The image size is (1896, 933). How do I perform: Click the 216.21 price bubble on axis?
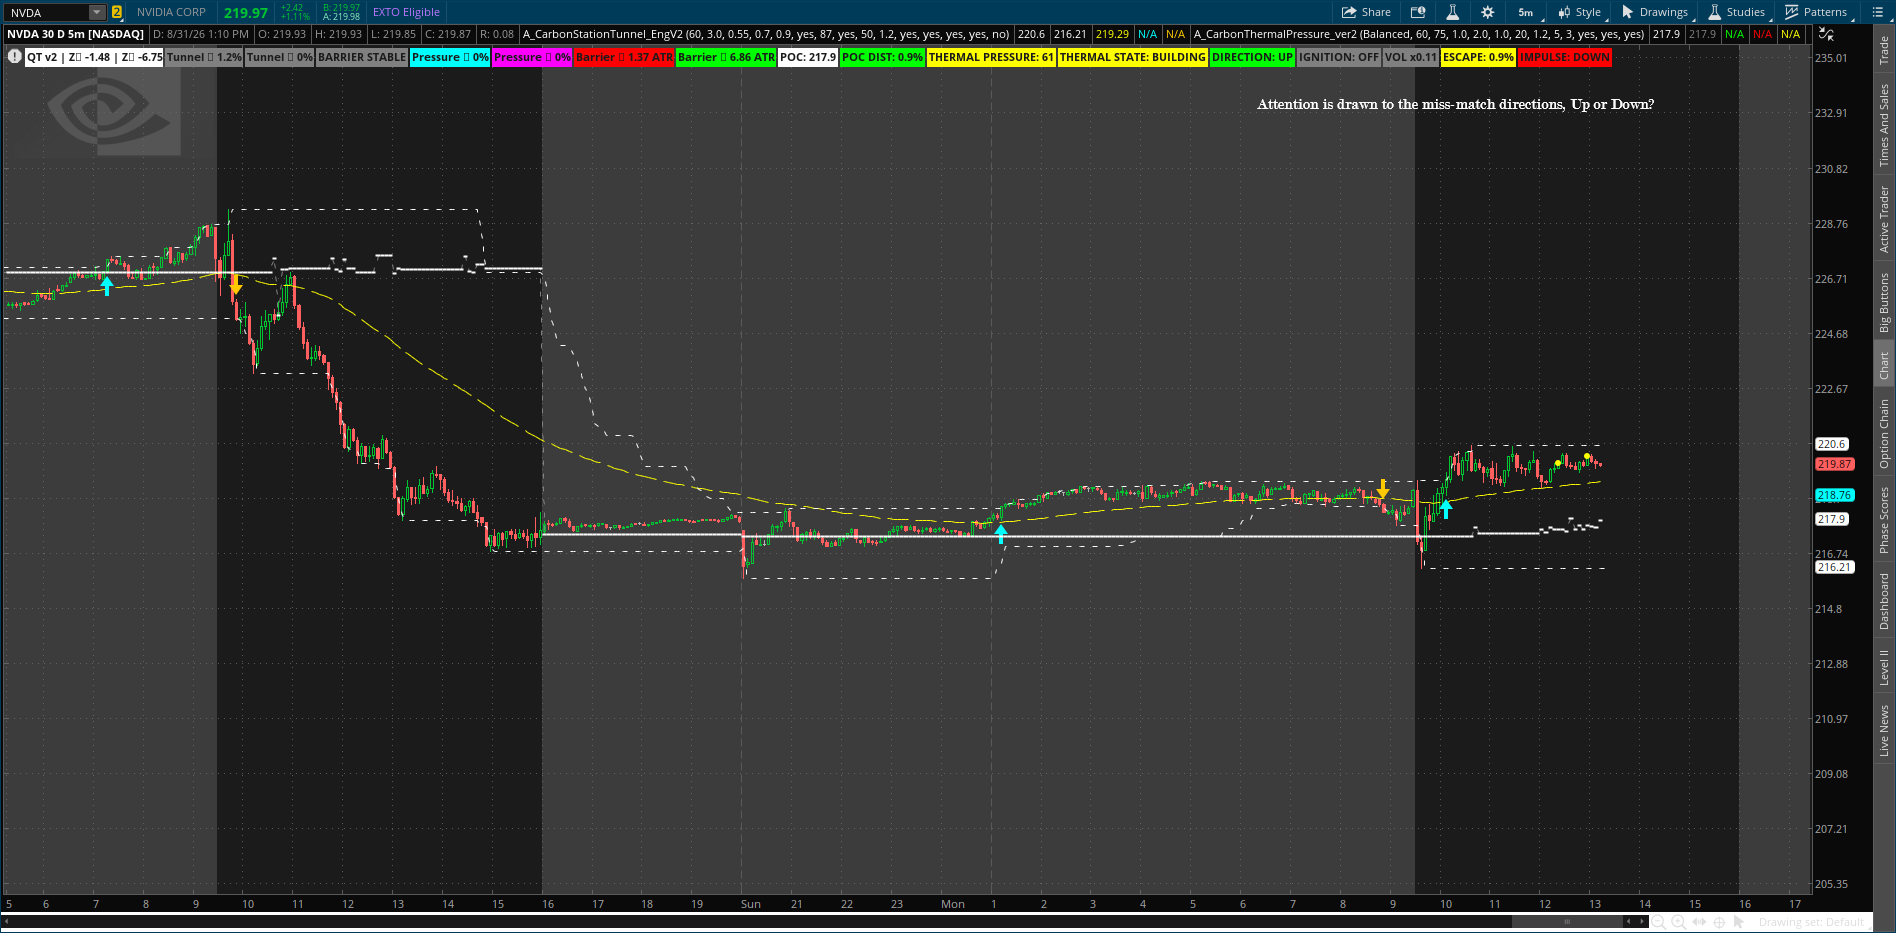(x=1835, y=567)
